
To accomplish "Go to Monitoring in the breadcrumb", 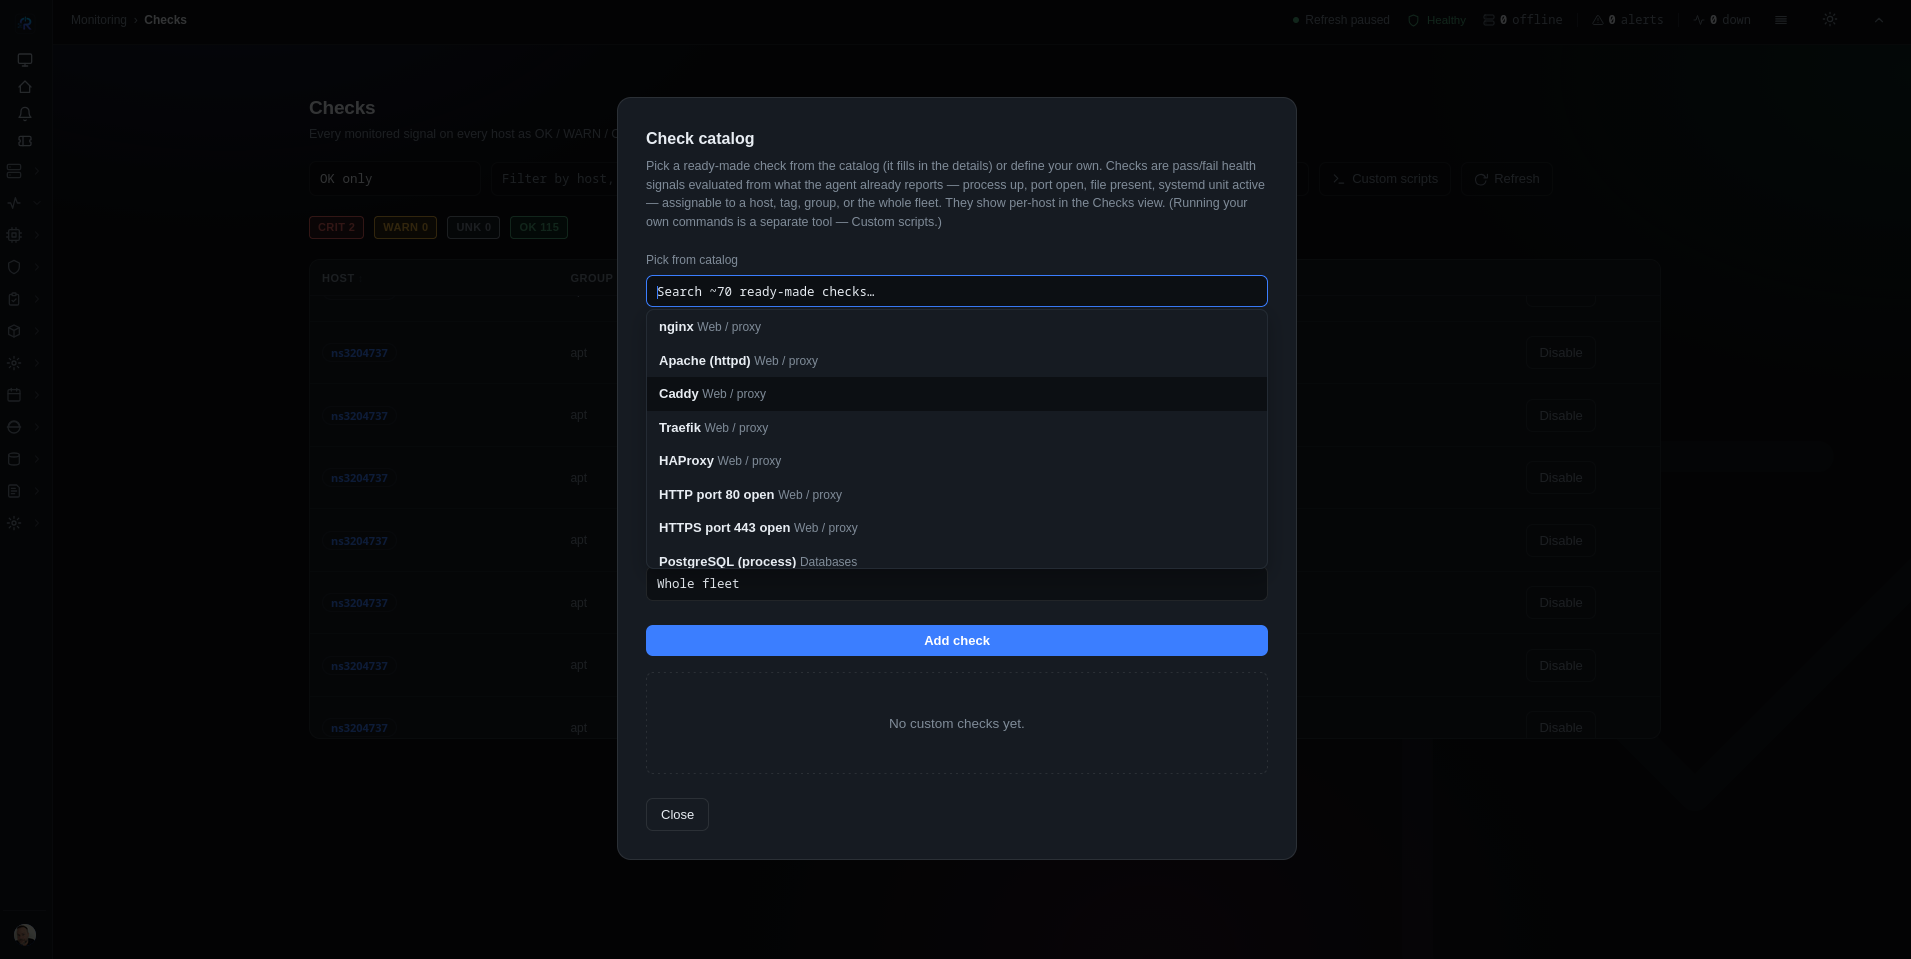I will [x=99, y=20].
